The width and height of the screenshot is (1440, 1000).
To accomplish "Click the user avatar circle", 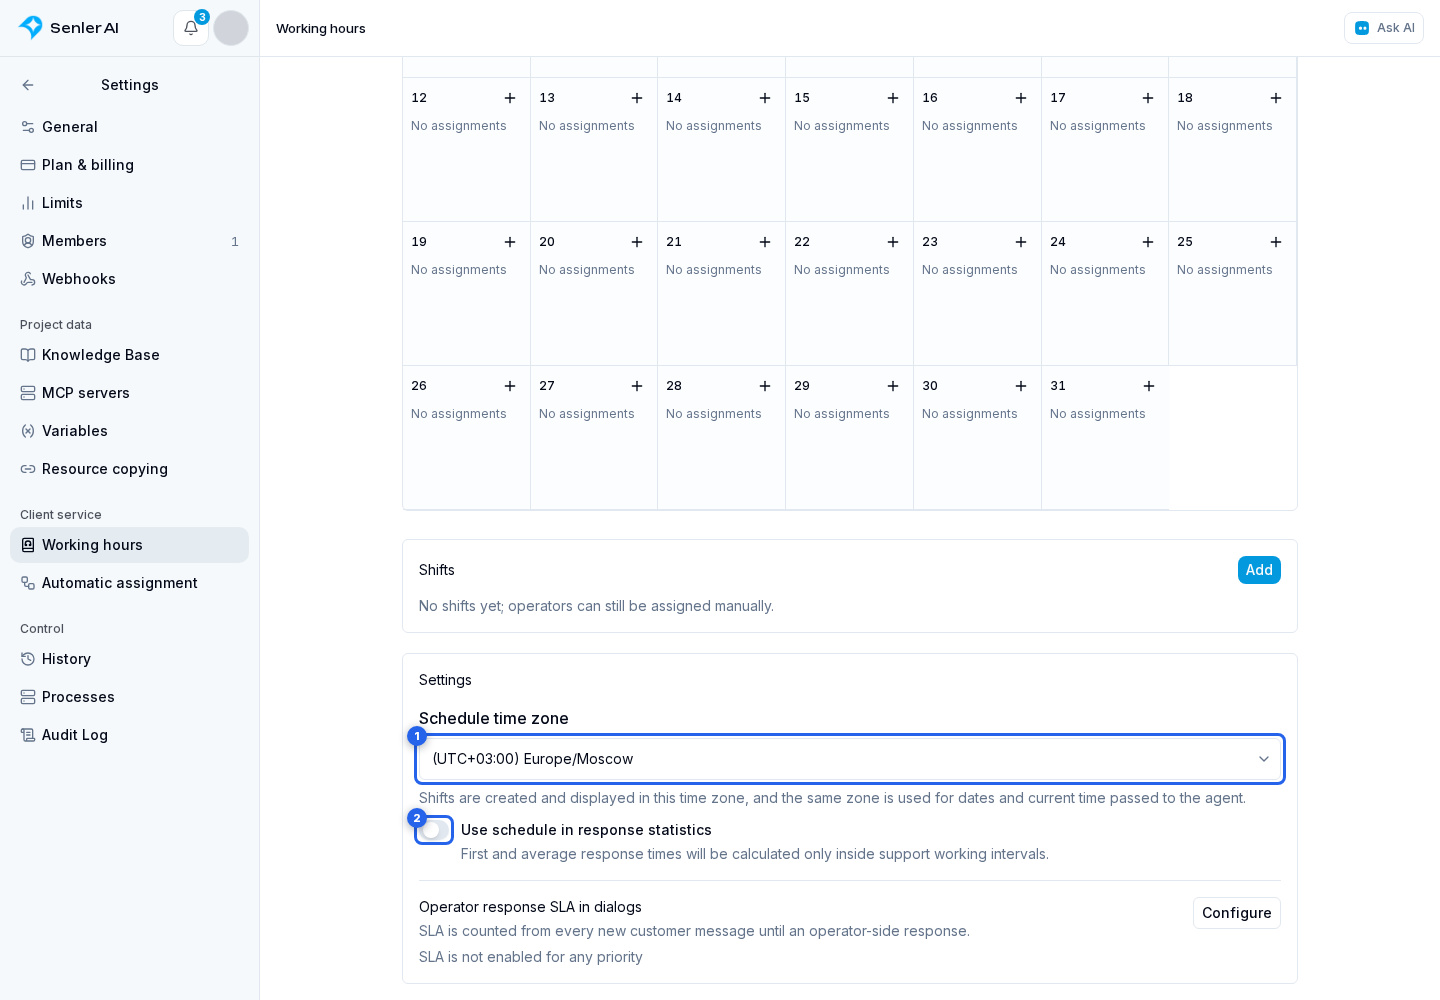I will 231,28.
